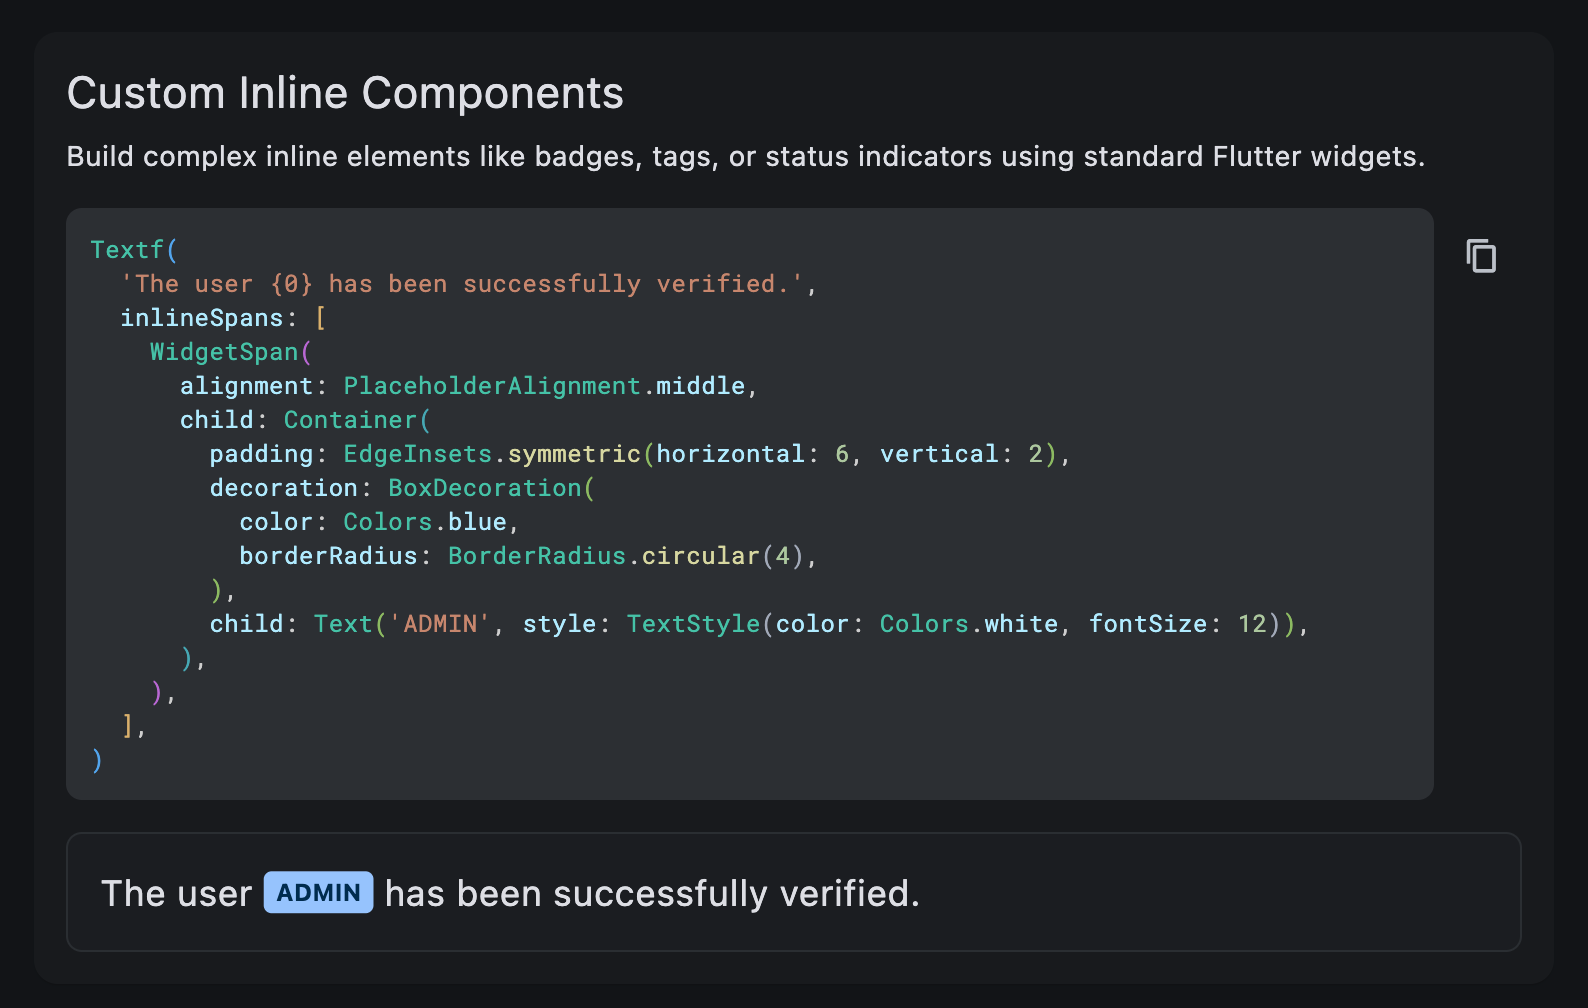Click inlineSpans in the code block
Screen dimensions: 1588x1008
tap(201, 318)
